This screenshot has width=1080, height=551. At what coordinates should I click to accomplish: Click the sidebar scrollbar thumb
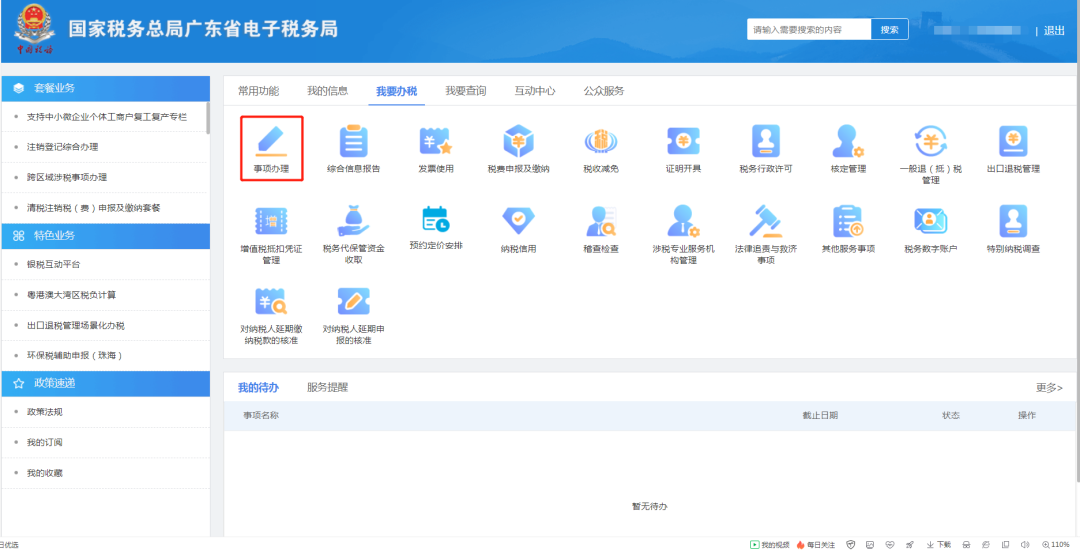pos(208,118)
